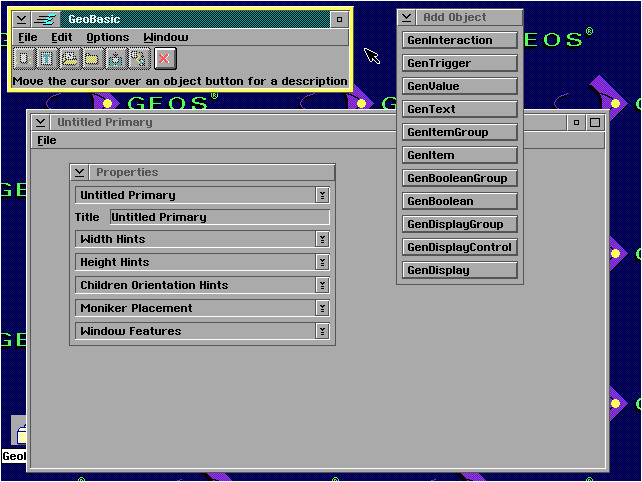The width and height of the screenshot is (642, 482).
Task: Click the teal T-shaped toolbar icon
Action: coord(46,59)
